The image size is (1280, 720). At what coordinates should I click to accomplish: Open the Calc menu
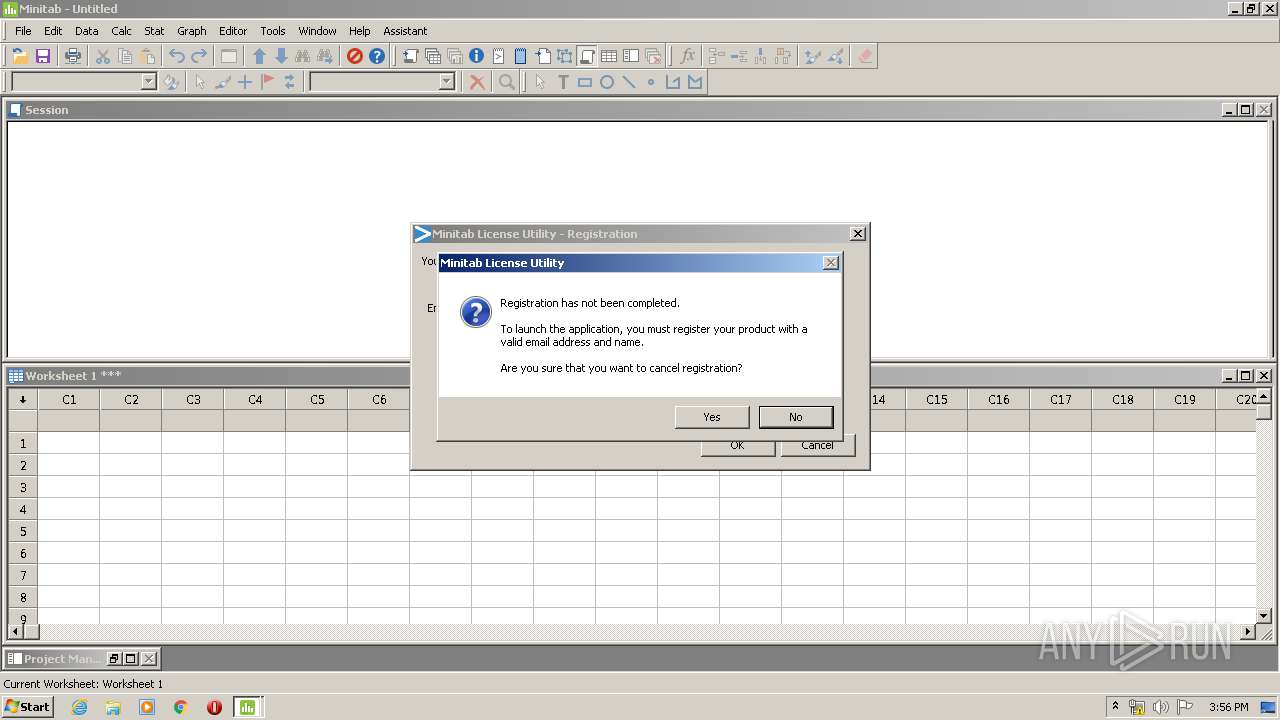point(121,31)
